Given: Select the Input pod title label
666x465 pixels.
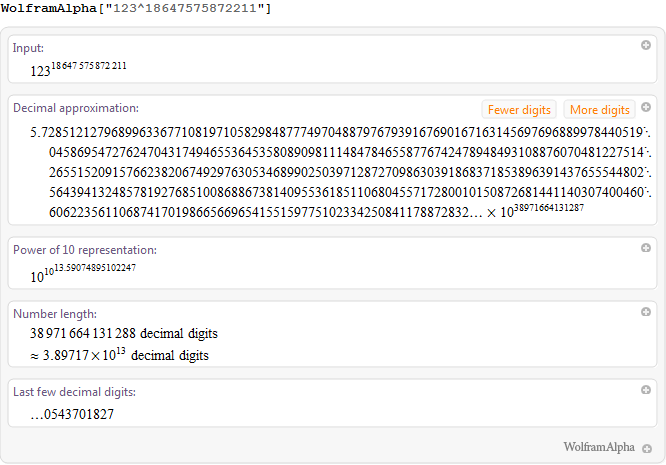Looking at the screenshot, I should pos(28,48).
